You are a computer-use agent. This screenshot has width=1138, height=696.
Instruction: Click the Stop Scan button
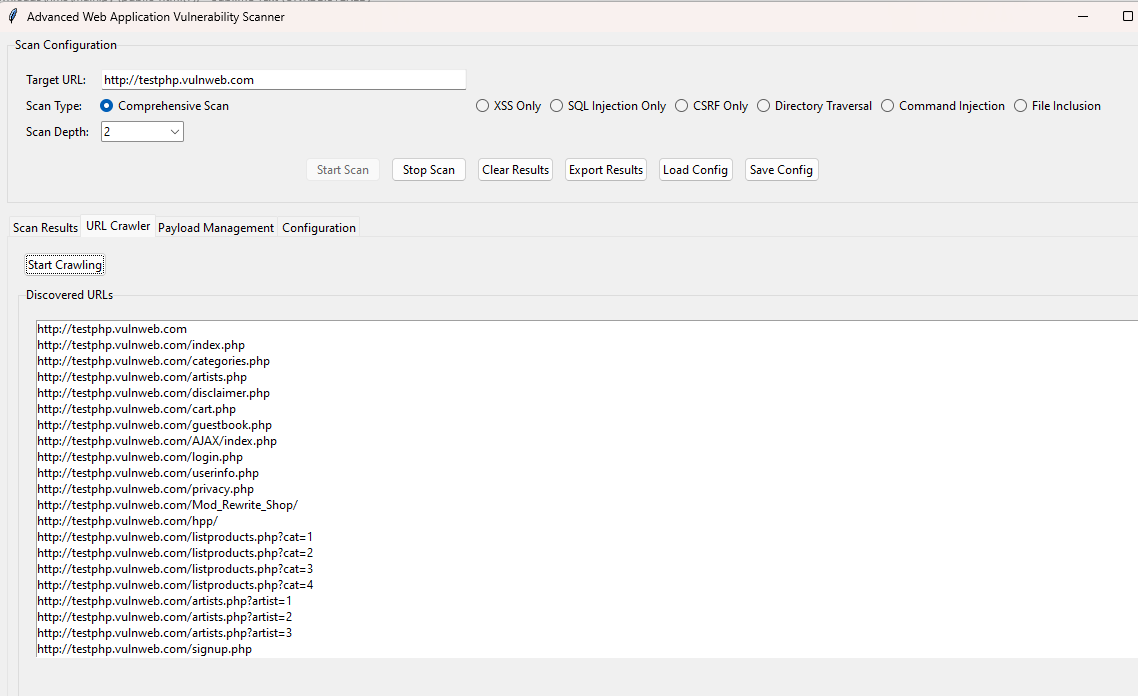tap(428, 170)
